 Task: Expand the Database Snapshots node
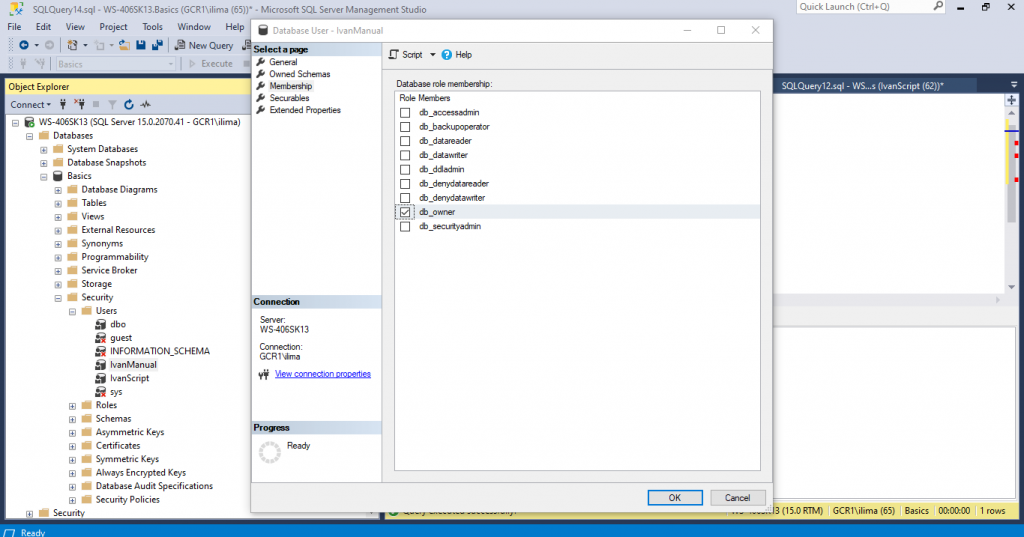tap(44, 163)
